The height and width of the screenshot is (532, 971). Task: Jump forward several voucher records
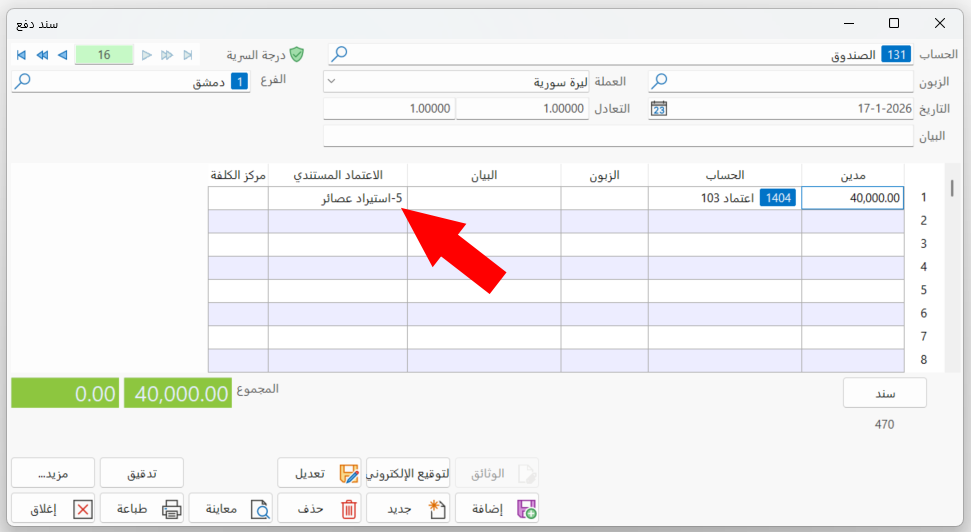click(167, 55)
